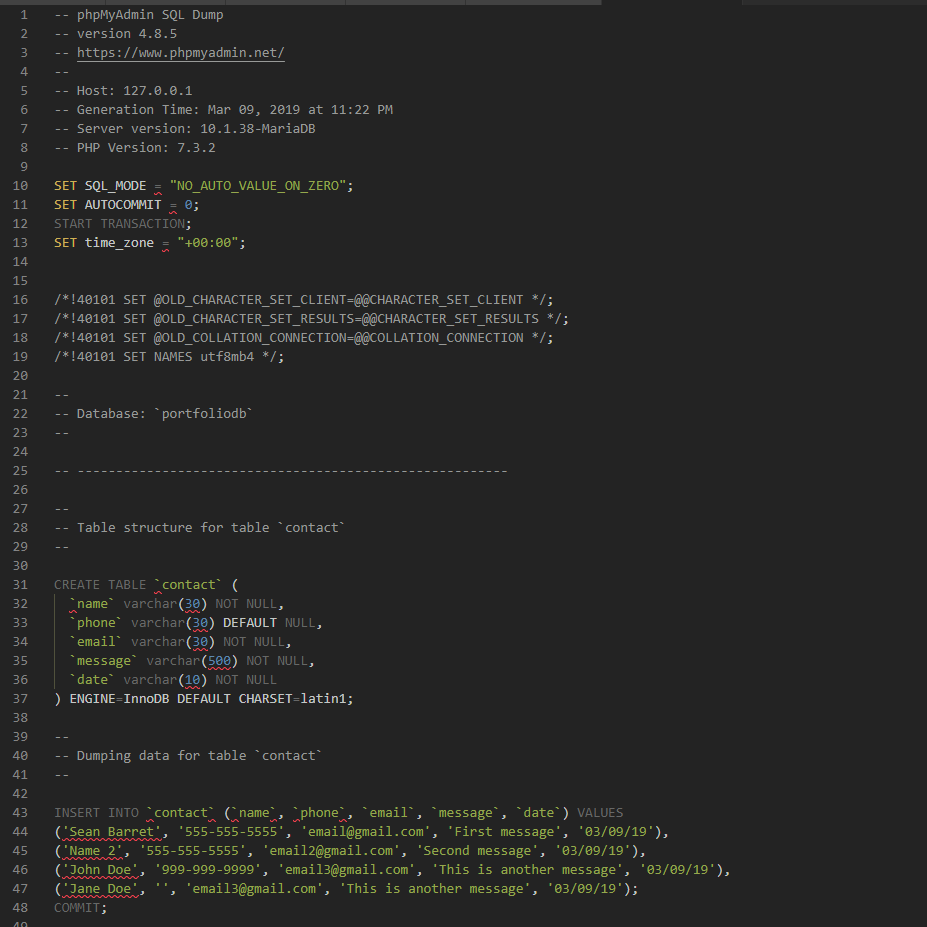Image resolution: width=927 pixels, height=927 pixels.
Task: Click the START TRANSACTION statement
Action: [122, 223]
